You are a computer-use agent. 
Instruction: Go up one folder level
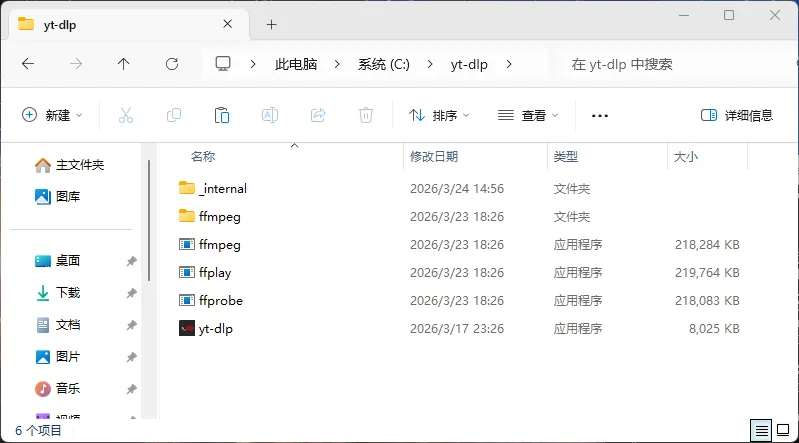(x=123, y=64)
